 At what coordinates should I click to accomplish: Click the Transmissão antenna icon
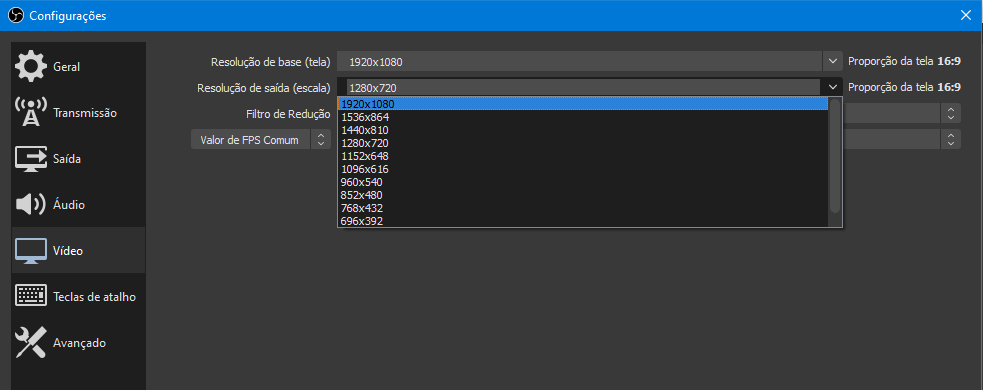pyautogui.click(x=30, y=112)
